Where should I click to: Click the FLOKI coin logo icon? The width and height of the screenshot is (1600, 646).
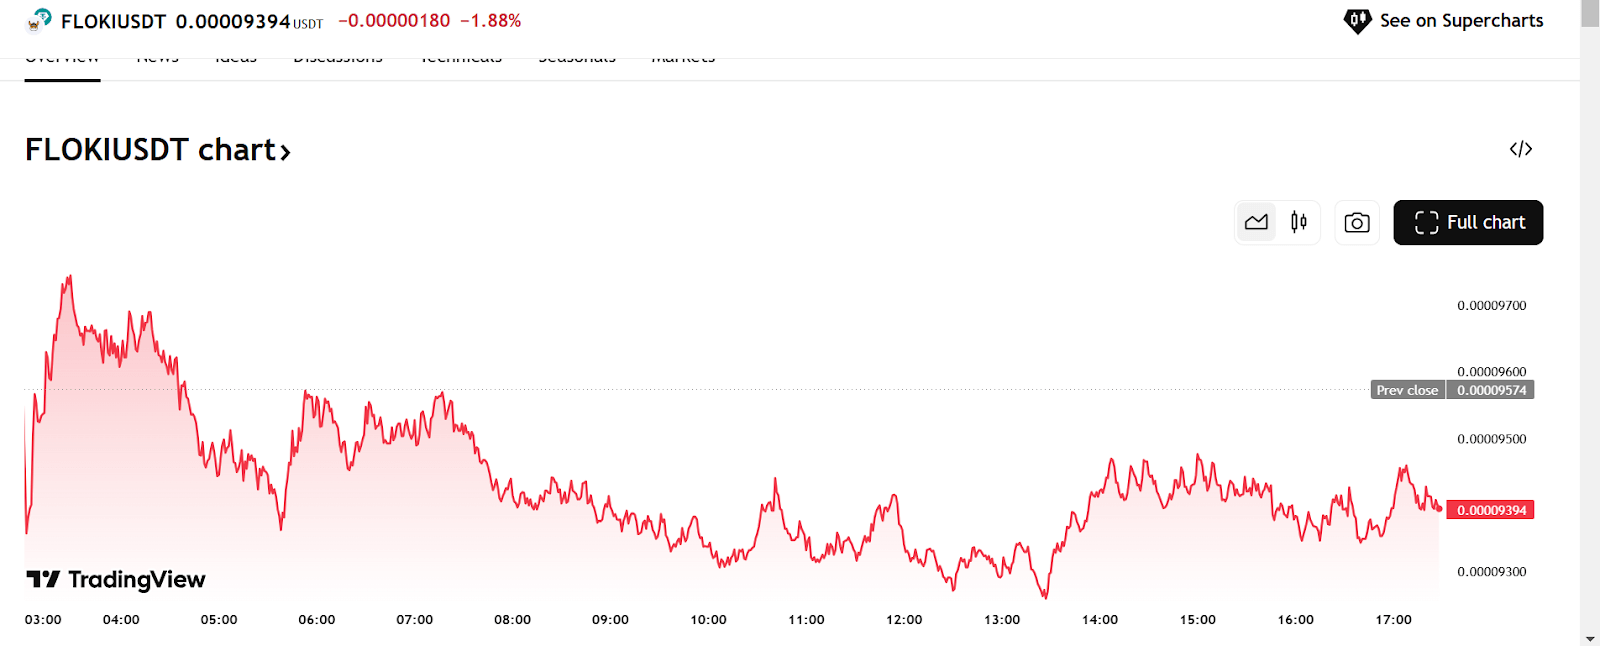pos(39,21)
